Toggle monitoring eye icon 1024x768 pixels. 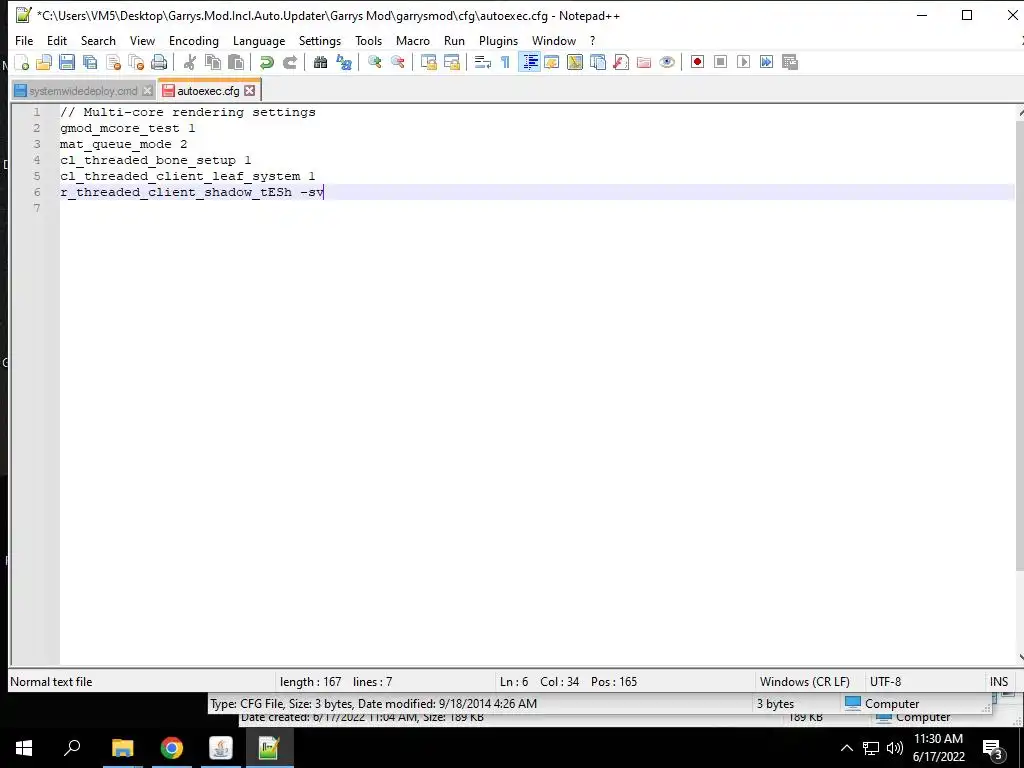pos(667,62)
